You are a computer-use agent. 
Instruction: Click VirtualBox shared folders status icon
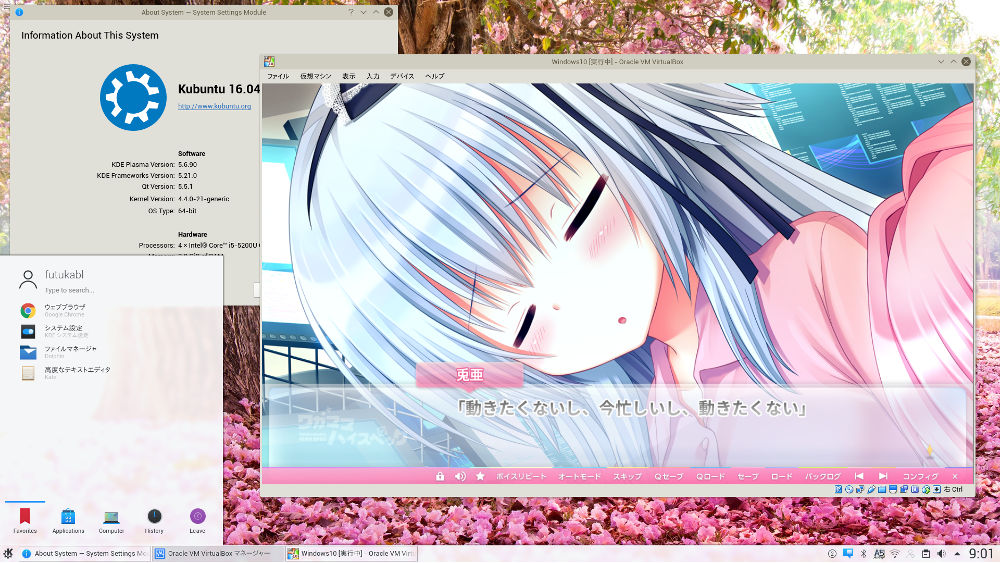(882, 489)
